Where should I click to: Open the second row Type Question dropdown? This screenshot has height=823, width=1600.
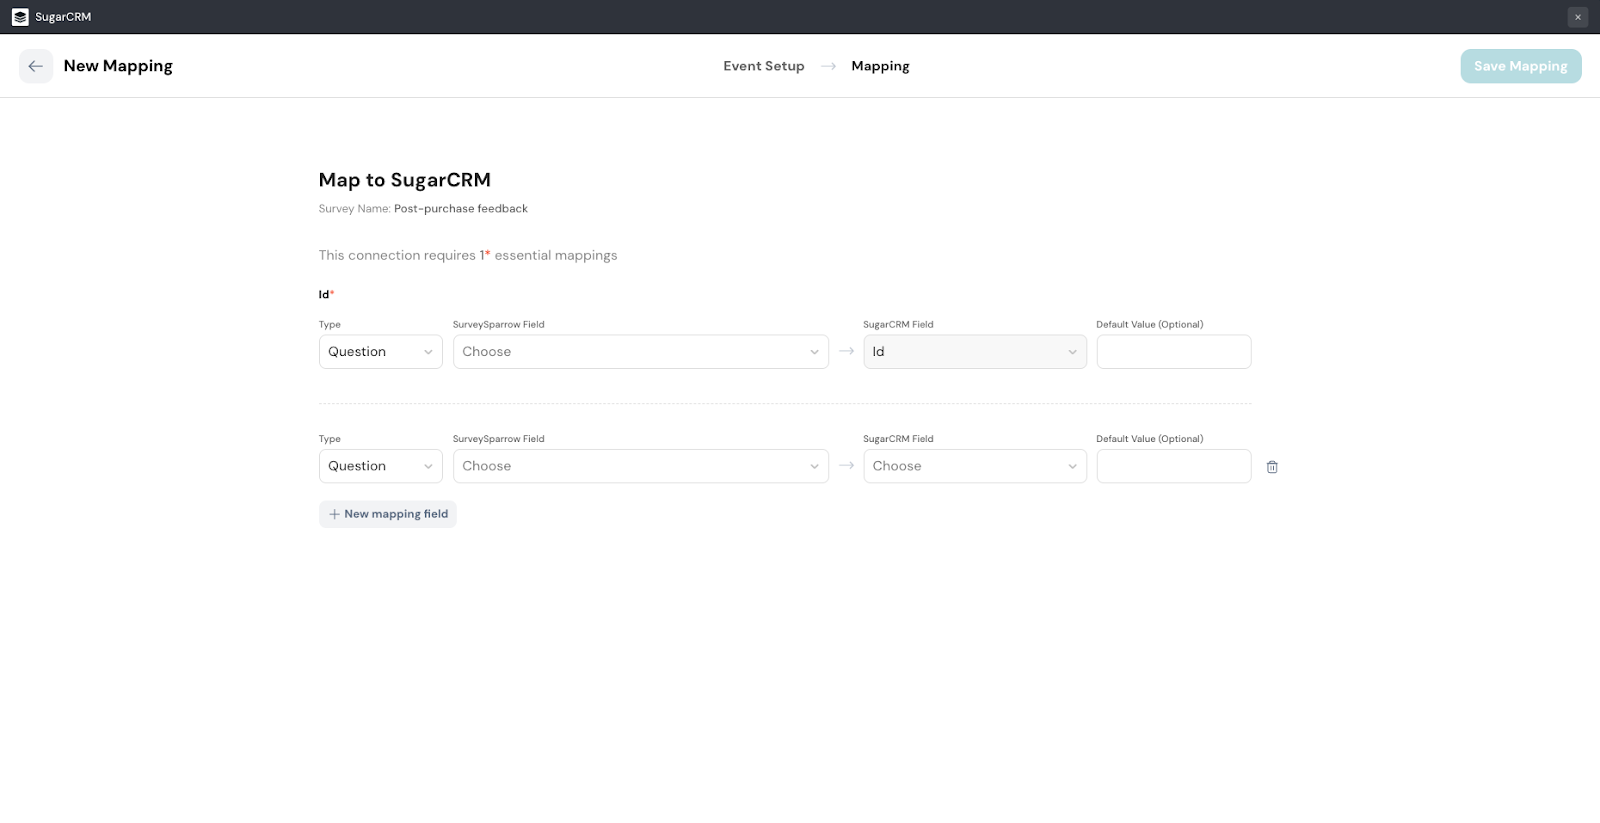pyautogui.click(x=380, y=466)
